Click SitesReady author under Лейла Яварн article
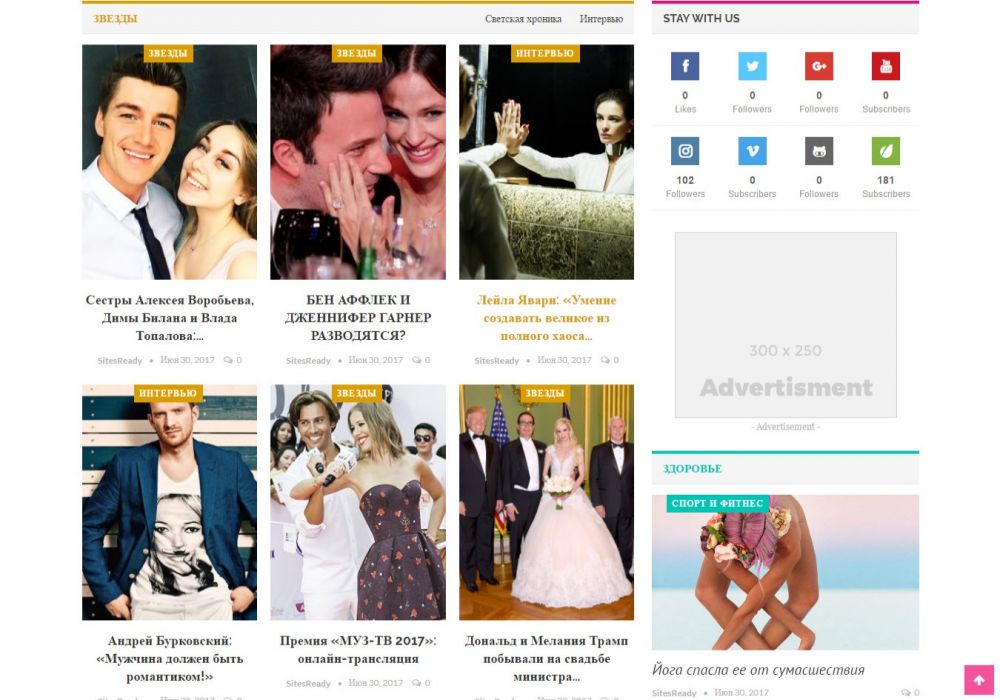Viewport: 1000px width, 700px height. [497, 361]
